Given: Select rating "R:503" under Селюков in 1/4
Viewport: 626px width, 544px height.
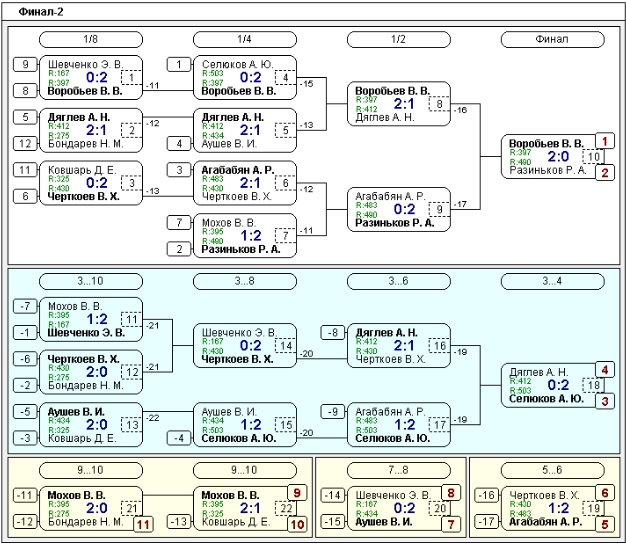Looking at the screenshot, I should pyautogui.click(x=212, y=73).
